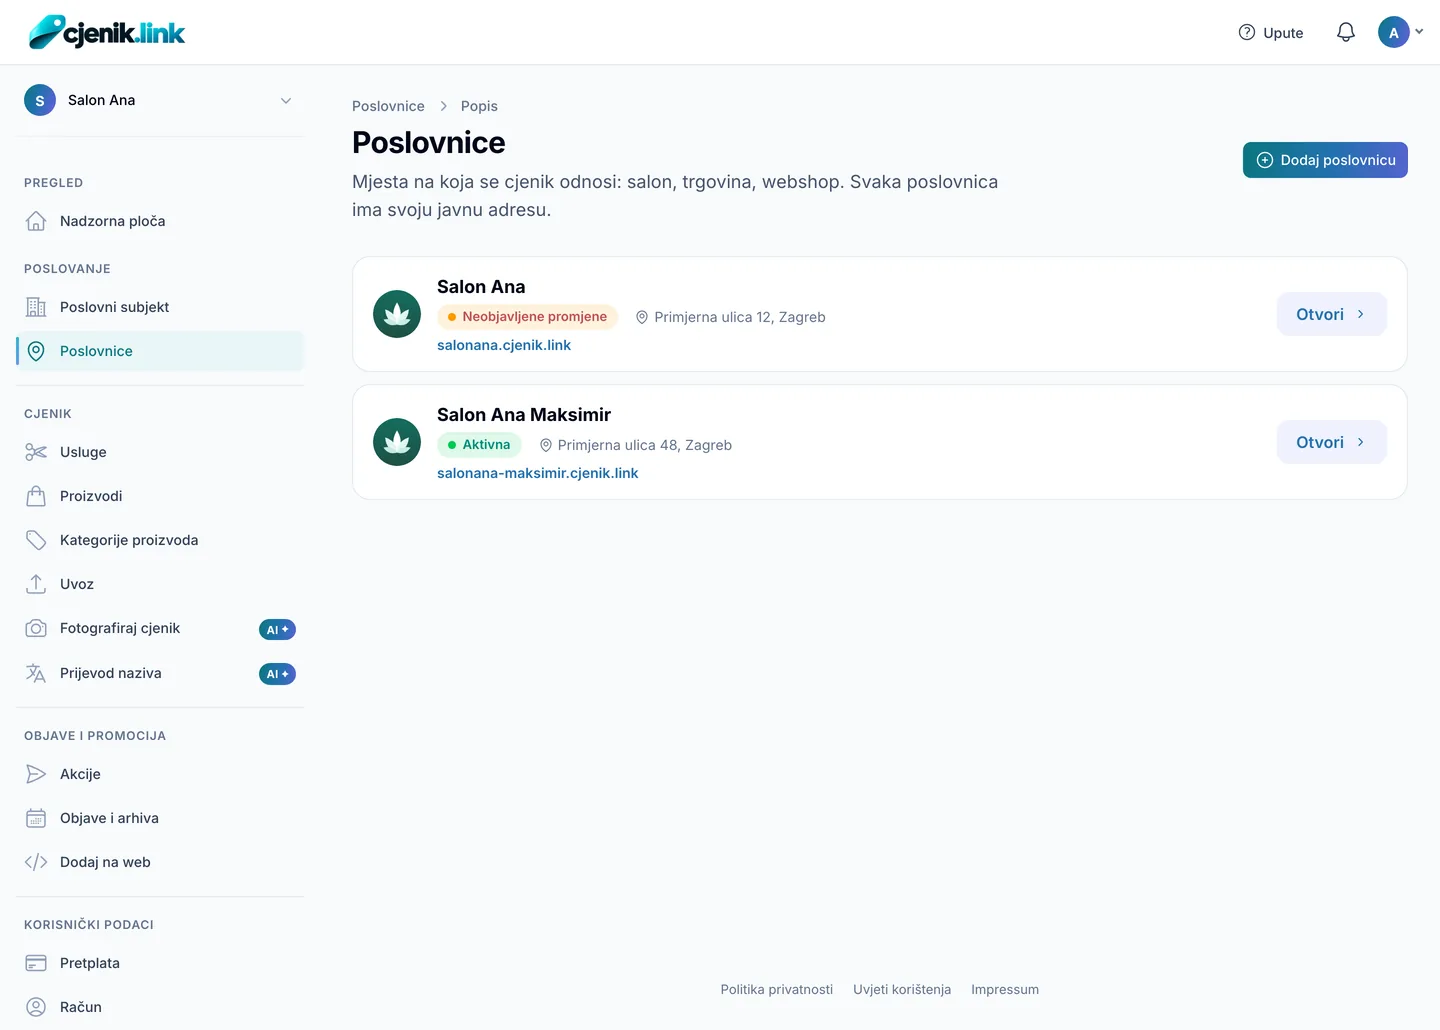1440x1030 pixels.
Task: Open Usluge with the scissors icon
Action: pos(36,452)
